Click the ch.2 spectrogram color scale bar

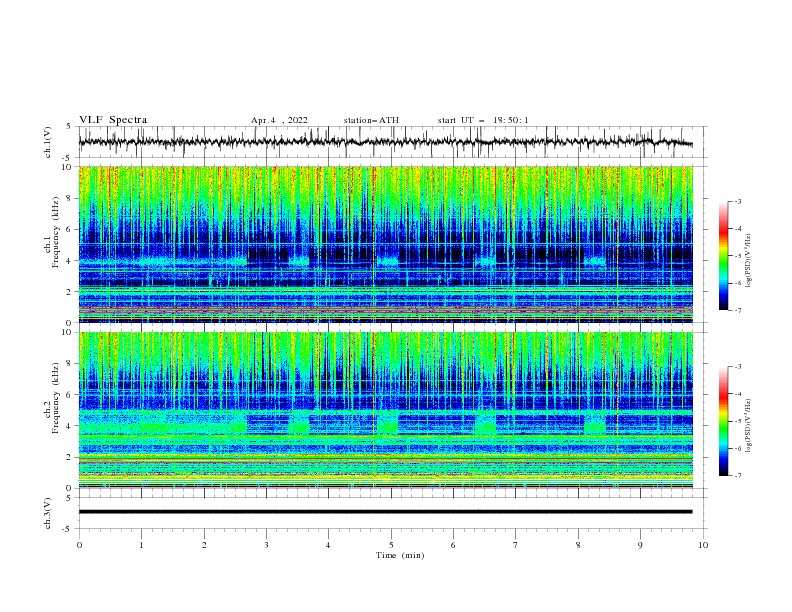coord(723,421)
